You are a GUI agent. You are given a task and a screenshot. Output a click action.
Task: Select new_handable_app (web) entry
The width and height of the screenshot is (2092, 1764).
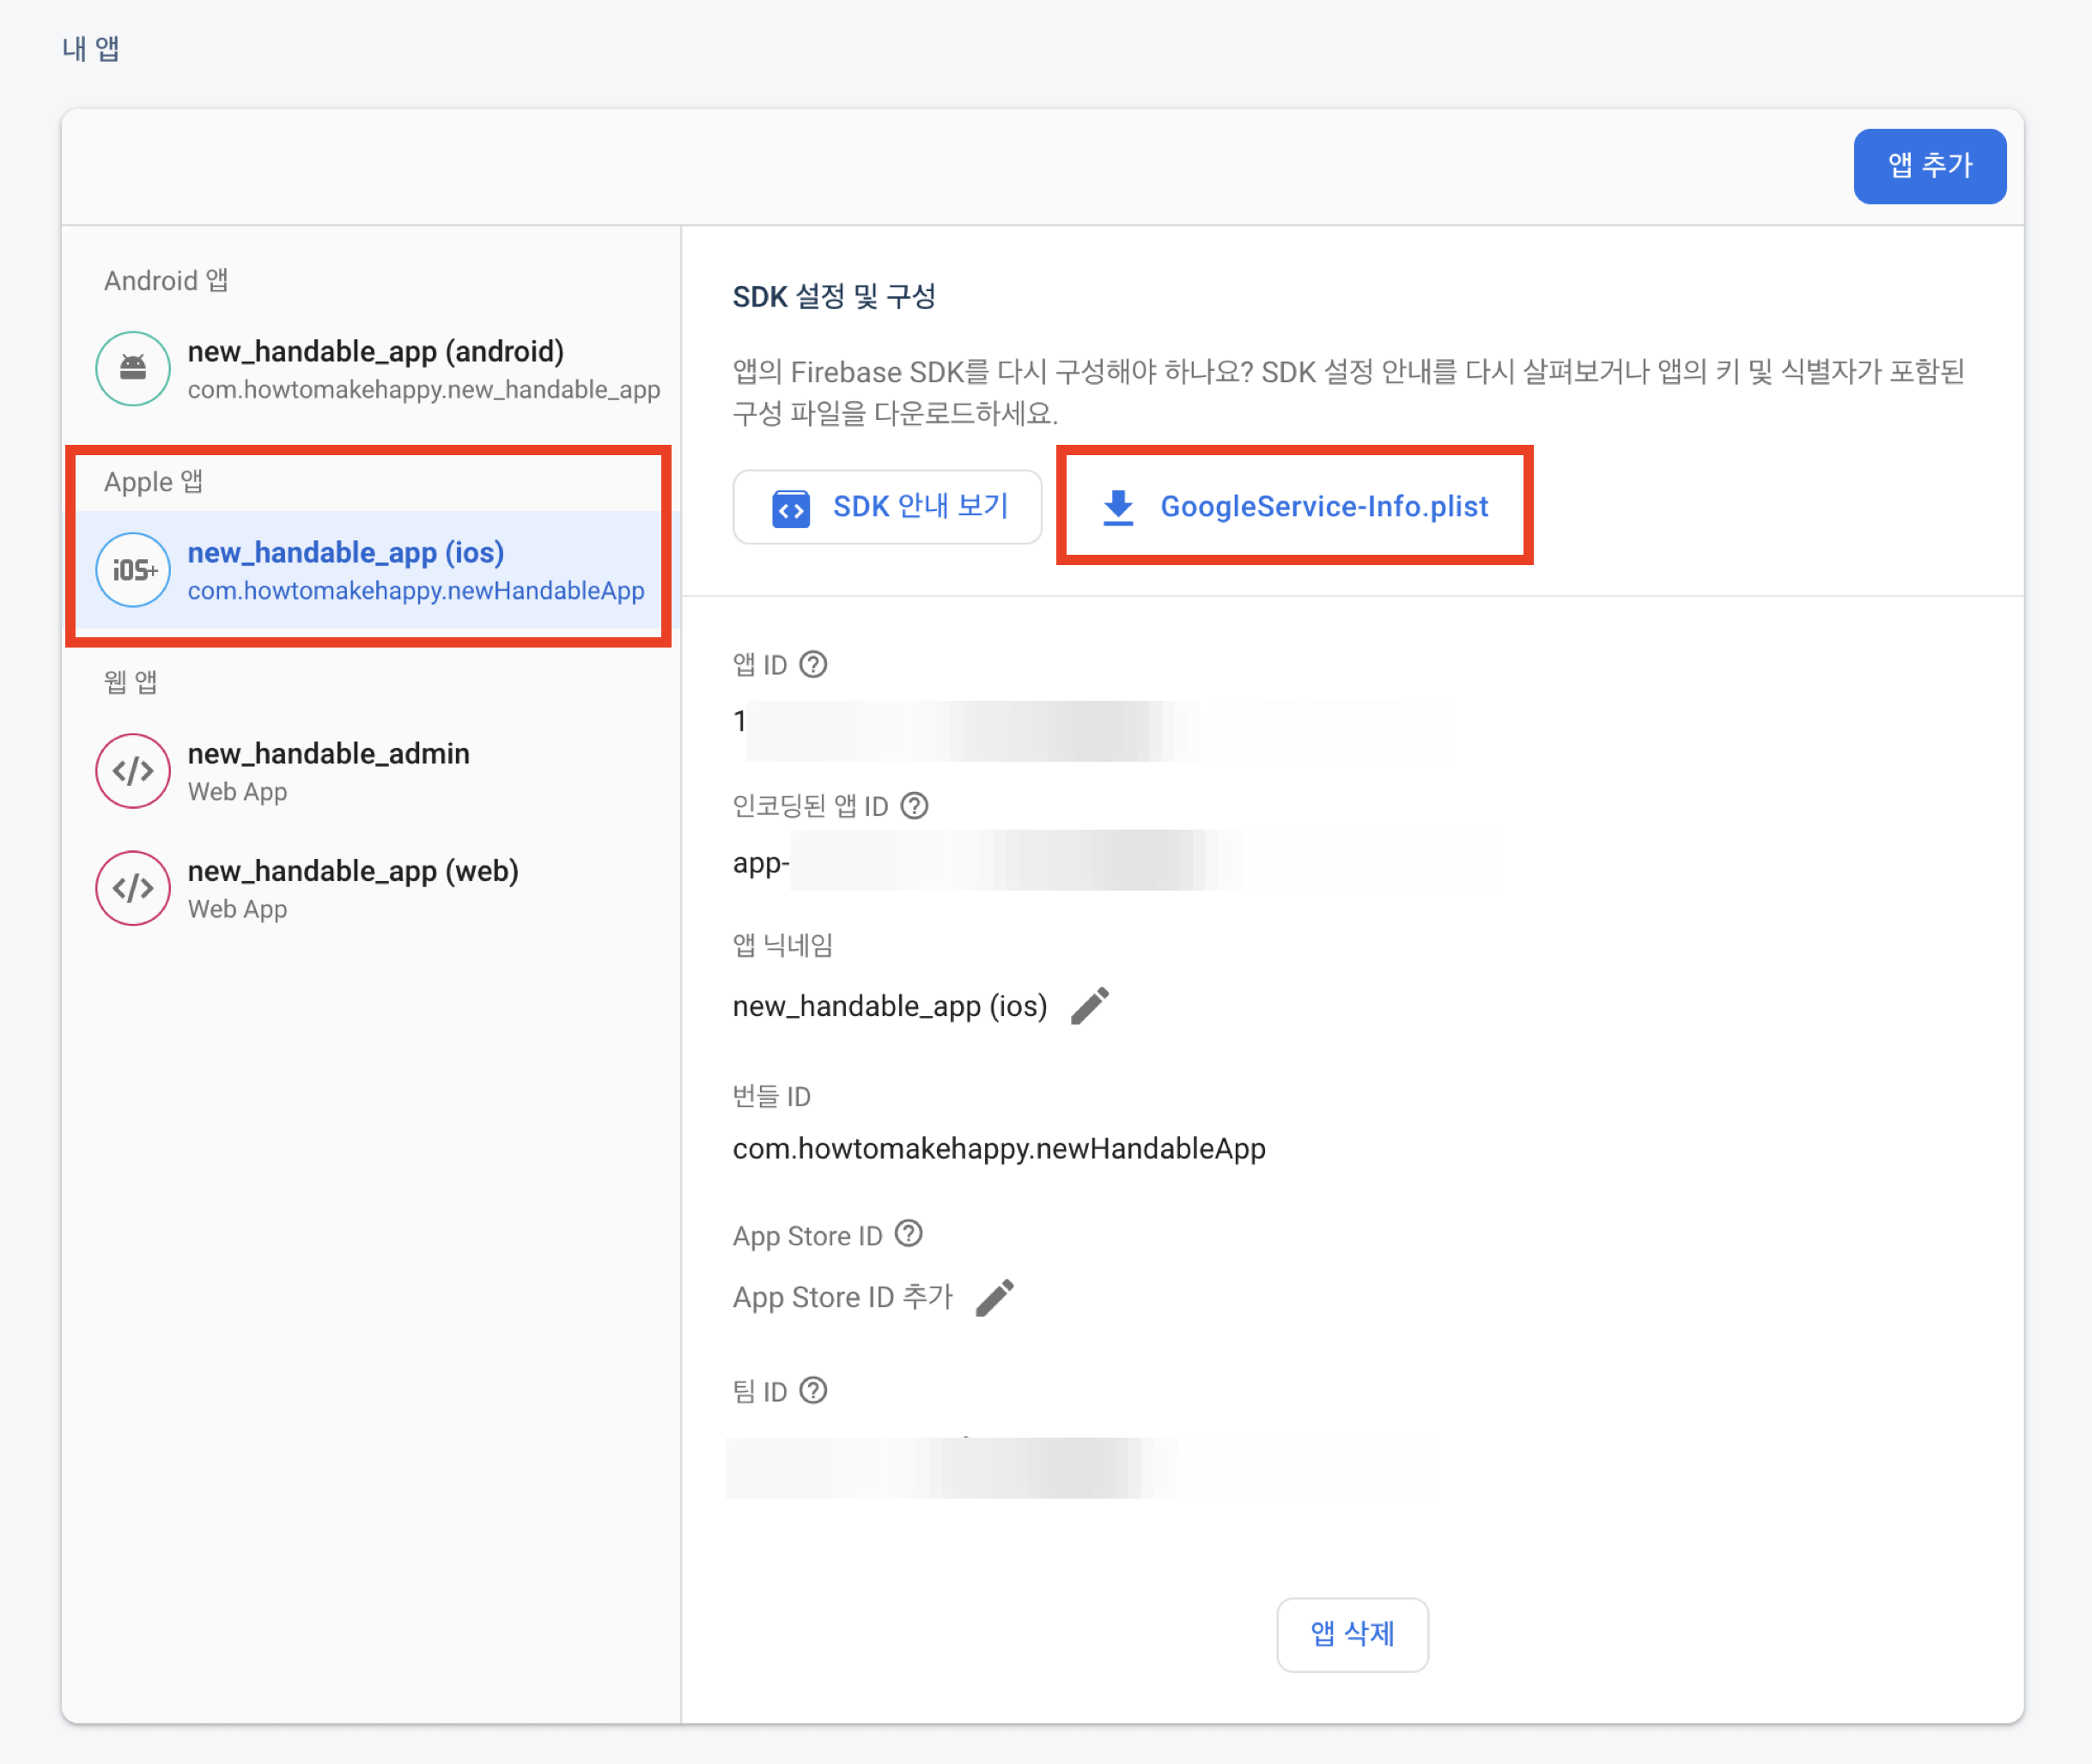click(x=353, y=871)
